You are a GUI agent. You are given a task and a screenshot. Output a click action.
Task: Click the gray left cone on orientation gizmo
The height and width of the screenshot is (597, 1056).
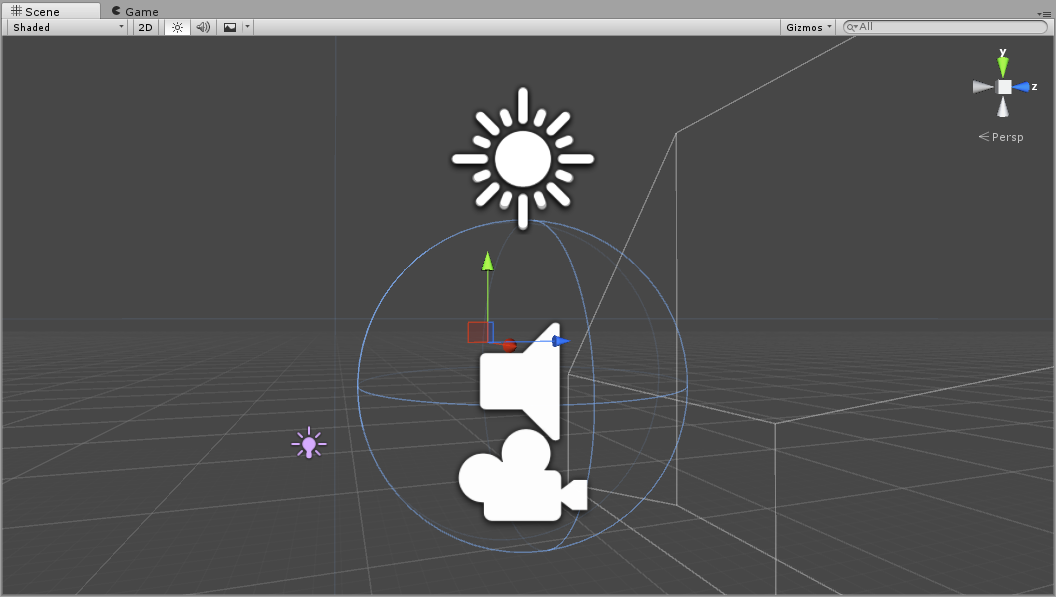[x=982, y=87]
